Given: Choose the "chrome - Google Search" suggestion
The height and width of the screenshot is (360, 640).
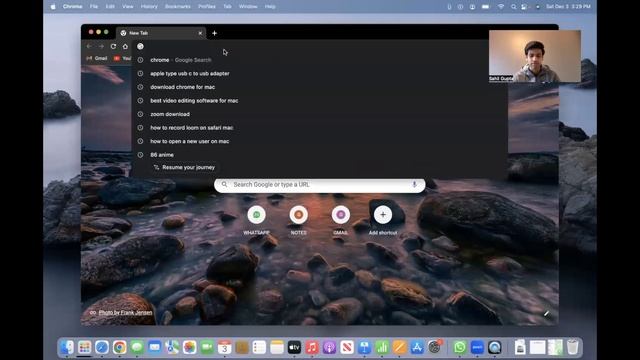Looking at the screenshot, I should click(319, 60).
